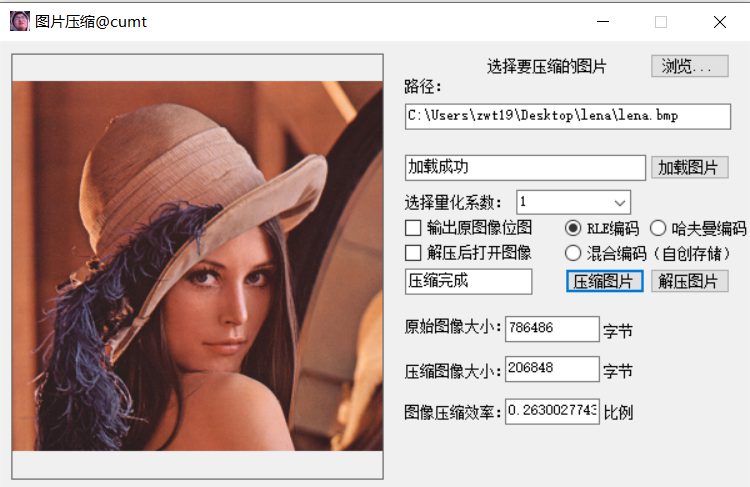
Task: Click the 比例 label text
Action: 618,412
